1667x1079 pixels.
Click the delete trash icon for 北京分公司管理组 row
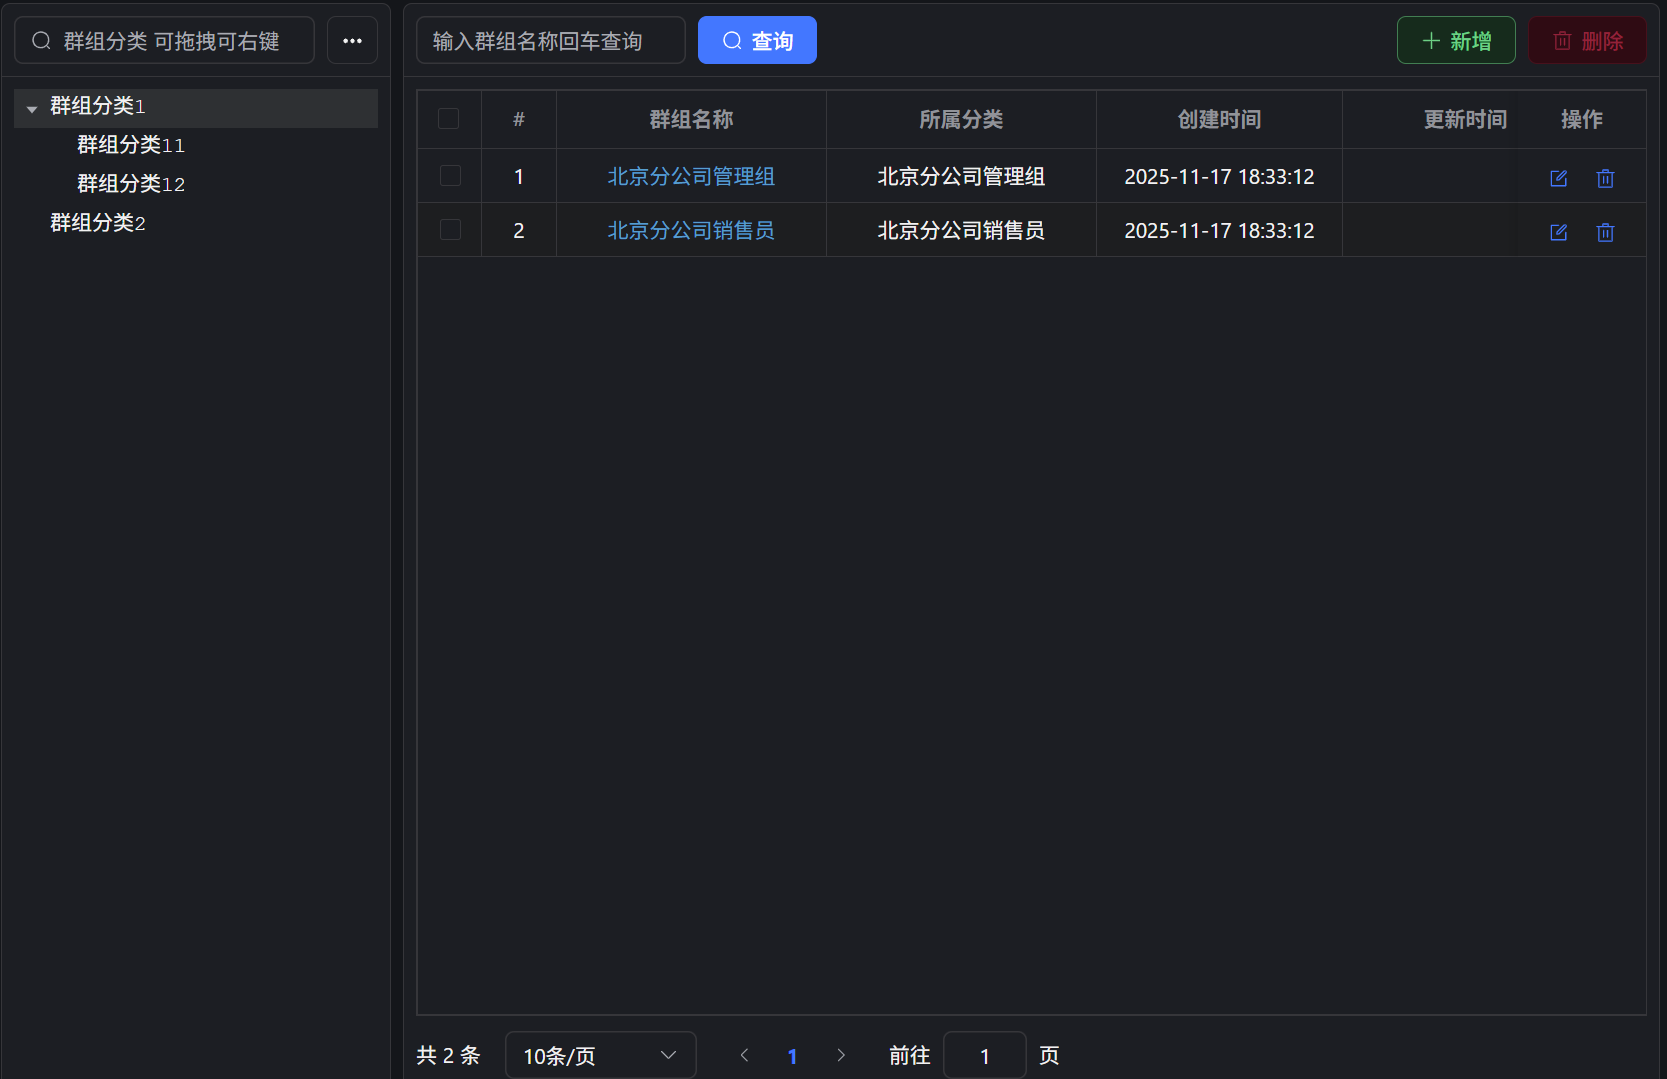coord(1605,178)
